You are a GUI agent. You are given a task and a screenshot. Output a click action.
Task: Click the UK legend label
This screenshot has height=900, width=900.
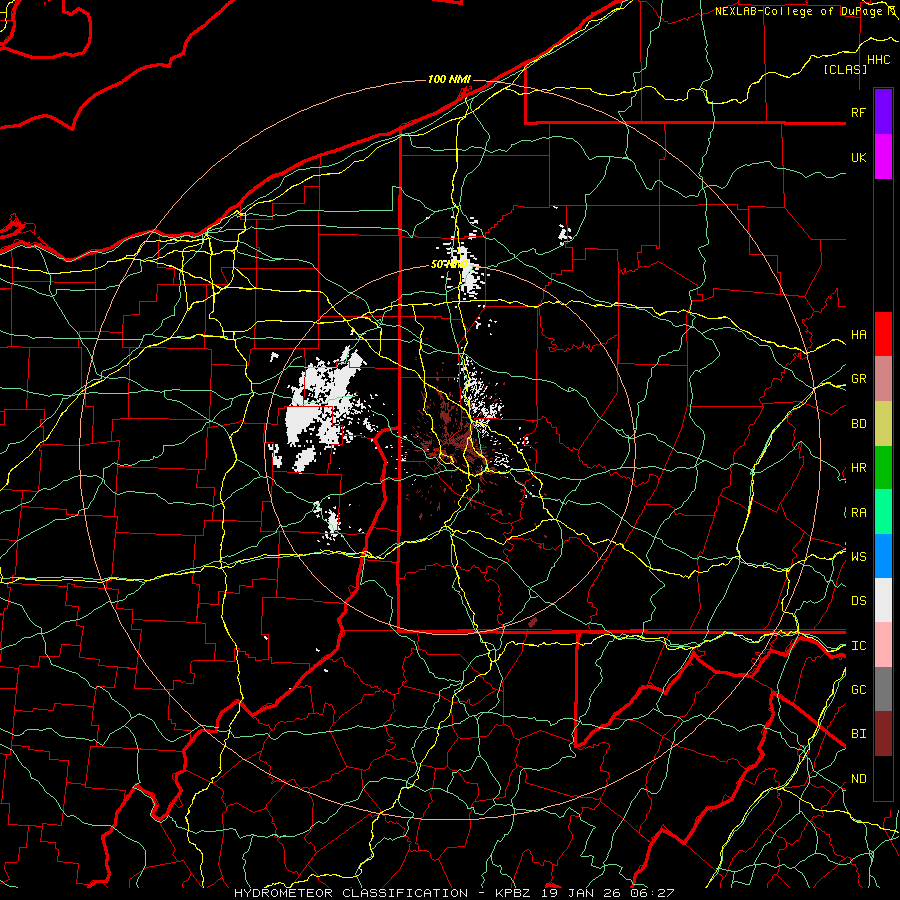tap(858, 157)
